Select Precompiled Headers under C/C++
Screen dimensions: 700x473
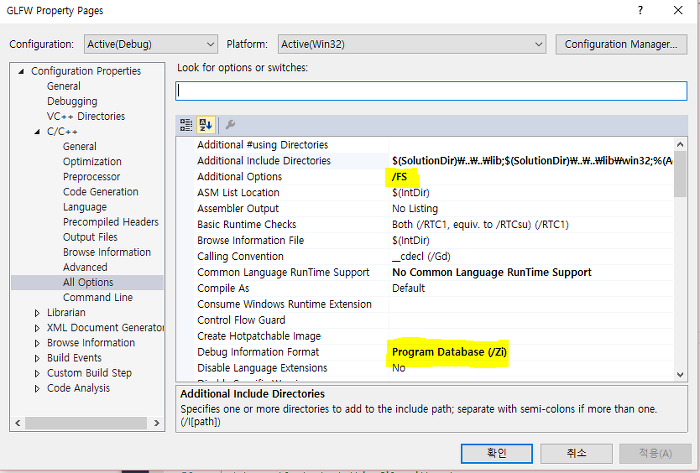click(111, 222)
